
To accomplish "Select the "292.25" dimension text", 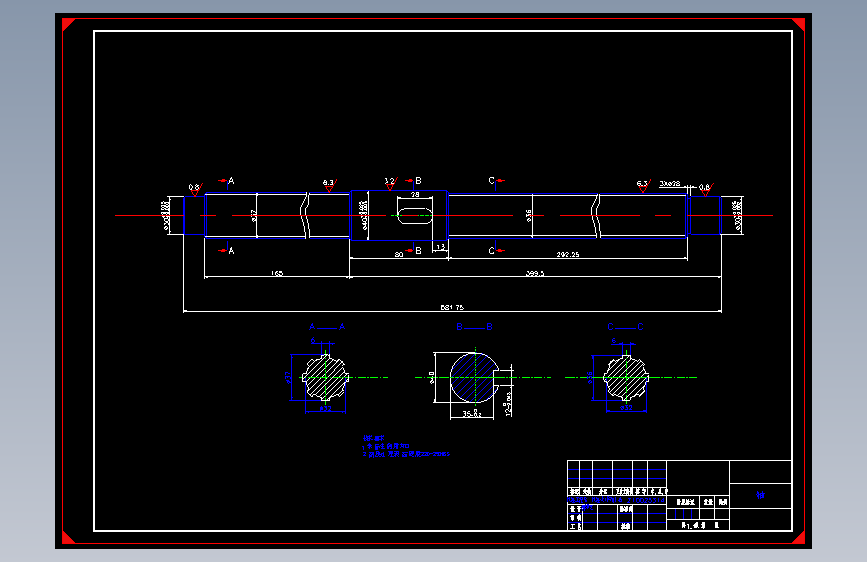I will click(x=568, y=254).
